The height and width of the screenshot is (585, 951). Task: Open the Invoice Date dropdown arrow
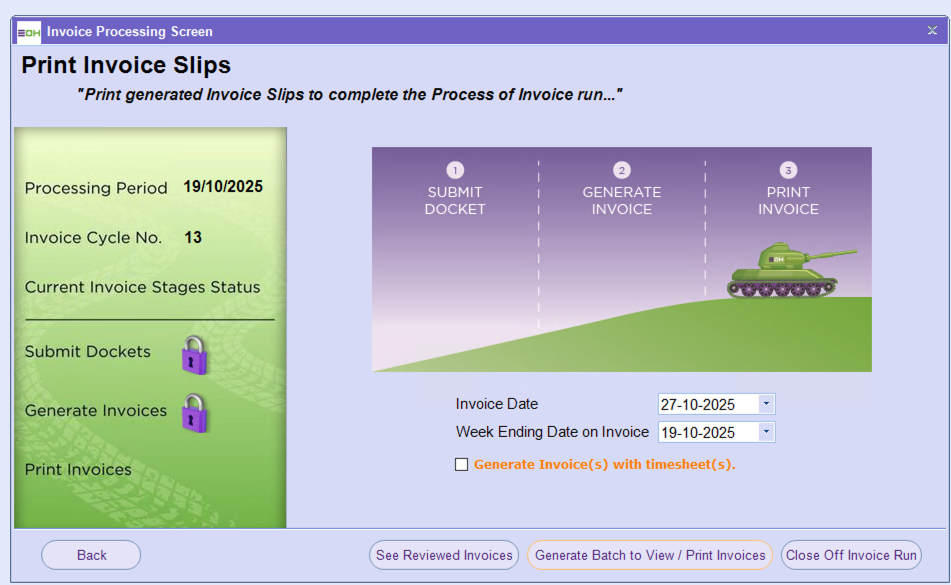(765, 404)
